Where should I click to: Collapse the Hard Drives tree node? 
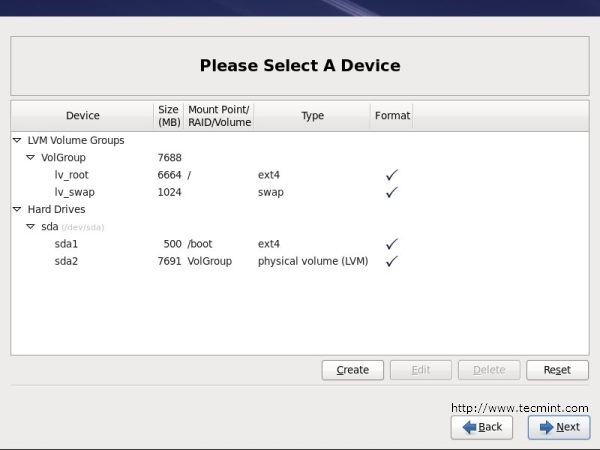coord(17,209)
